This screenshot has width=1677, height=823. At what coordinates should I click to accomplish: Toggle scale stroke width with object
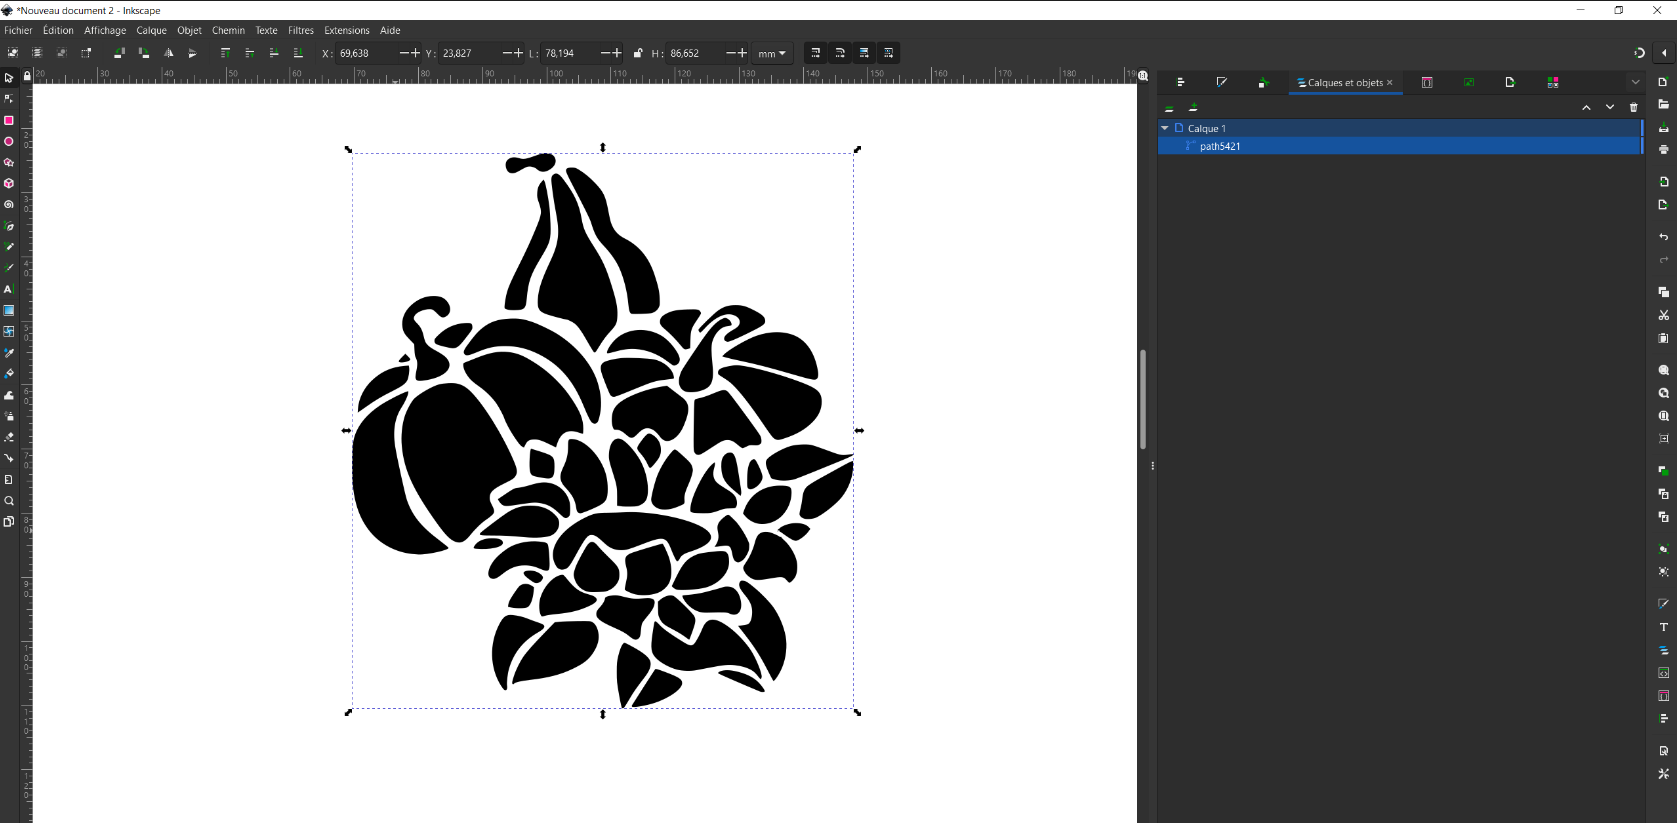(816, 53)
